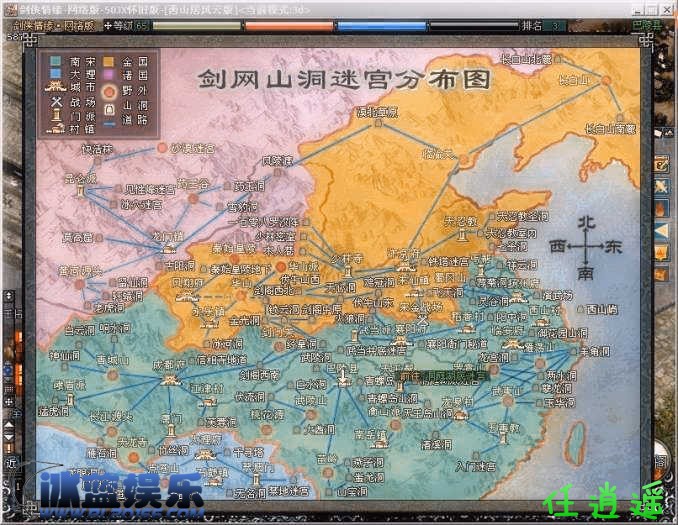Click the 天忍教 sect pillar icon
This screenshot has height=525, width=678.
pos(463,236)
